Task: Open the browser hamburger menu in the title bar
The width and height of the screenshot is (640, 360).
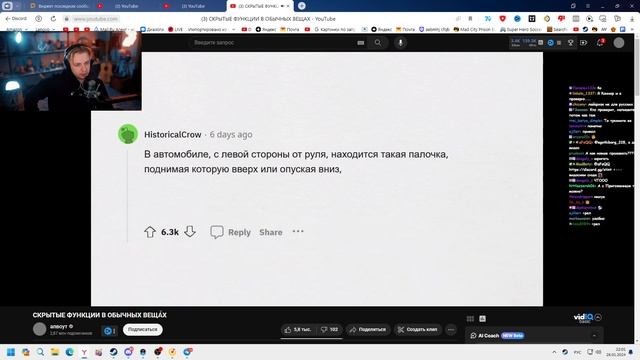Action: pyautogui.click(x=588, y=6)
